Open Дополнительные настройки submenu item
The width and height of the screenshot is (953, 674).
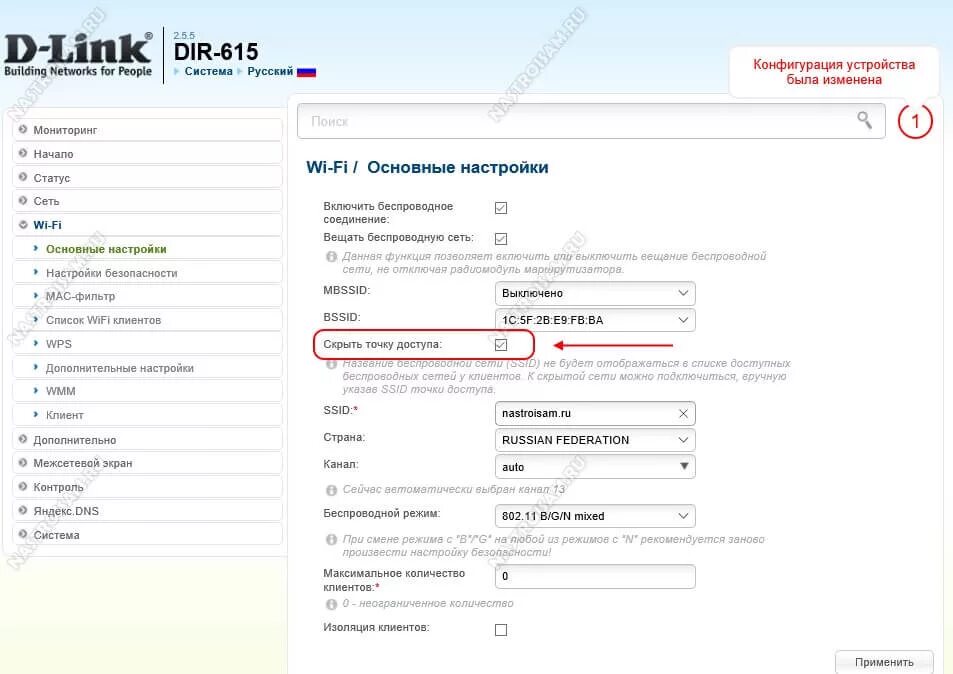point(147,368)
